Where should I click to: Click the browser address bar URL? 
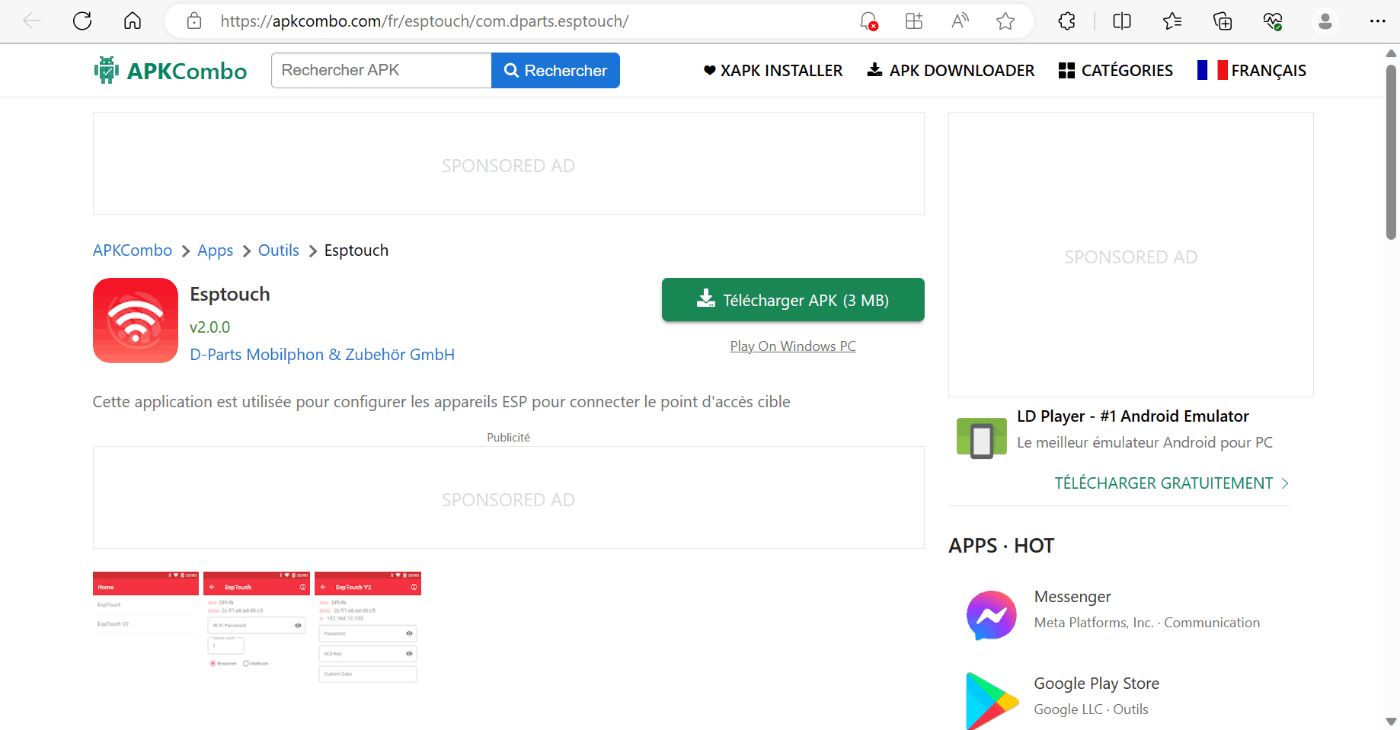pyautogui.click(x=424, y=21)
